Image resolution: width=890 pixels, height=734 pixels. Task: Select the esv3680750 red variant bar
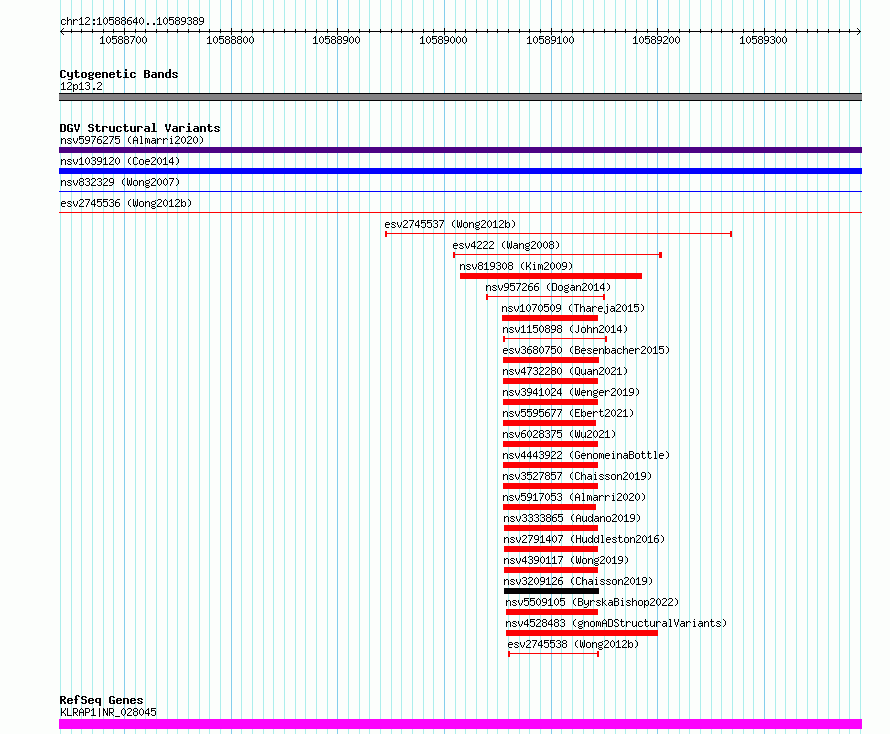551,360
